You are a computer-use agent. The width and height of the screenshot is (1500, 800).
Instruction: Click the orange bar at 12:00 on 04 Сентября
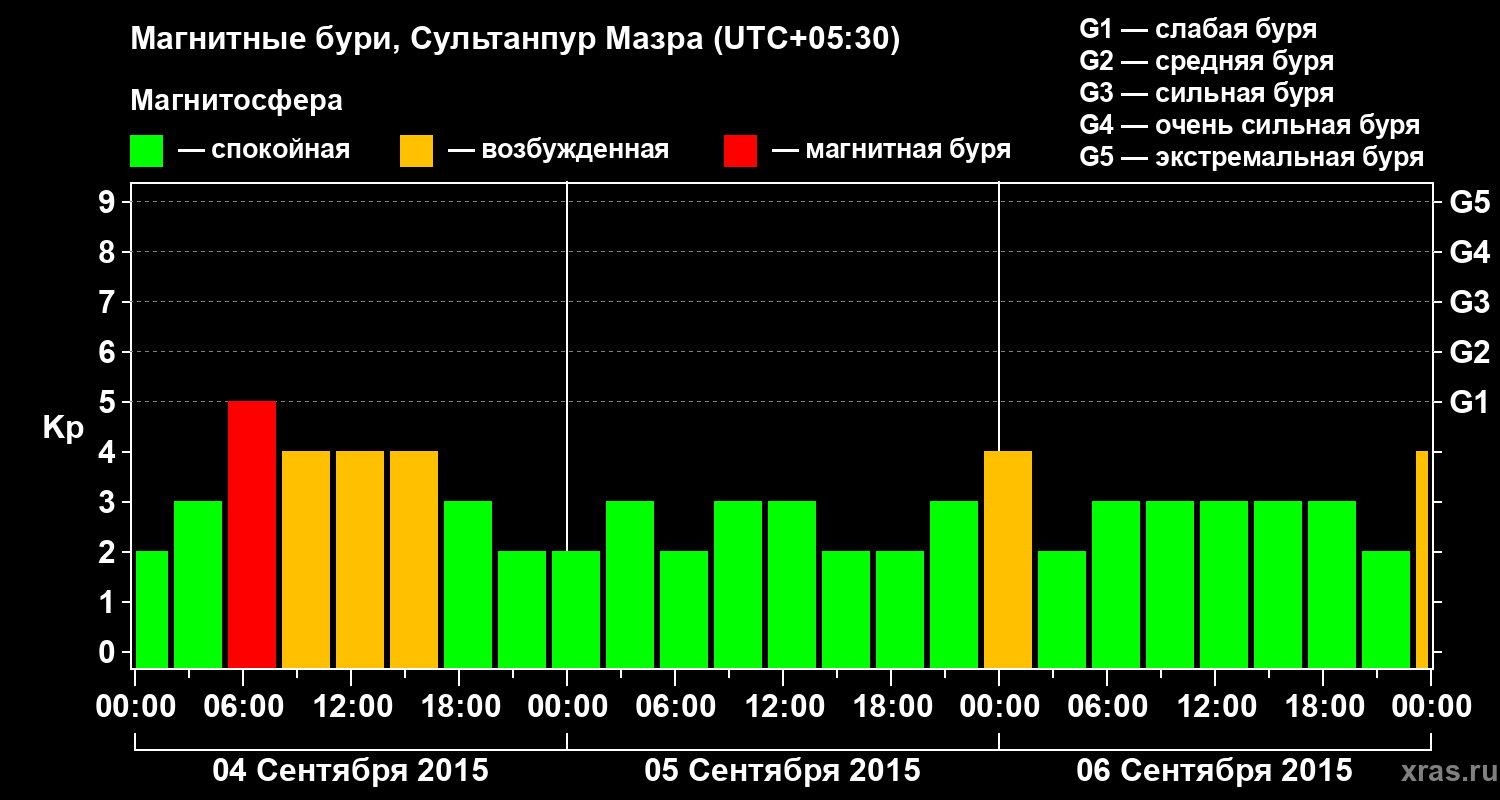point(360,560)
